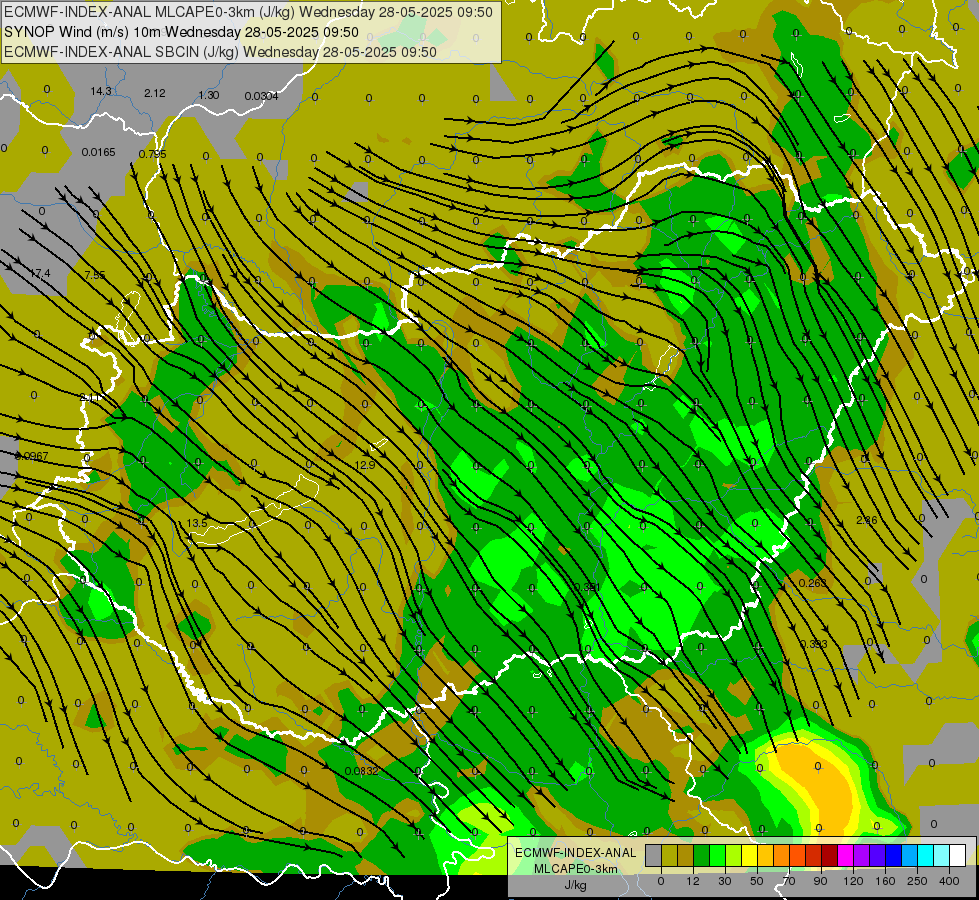Pick the pure yellow legend swatch
Viewport: 979px width, 900px height.
pos(749,855)
